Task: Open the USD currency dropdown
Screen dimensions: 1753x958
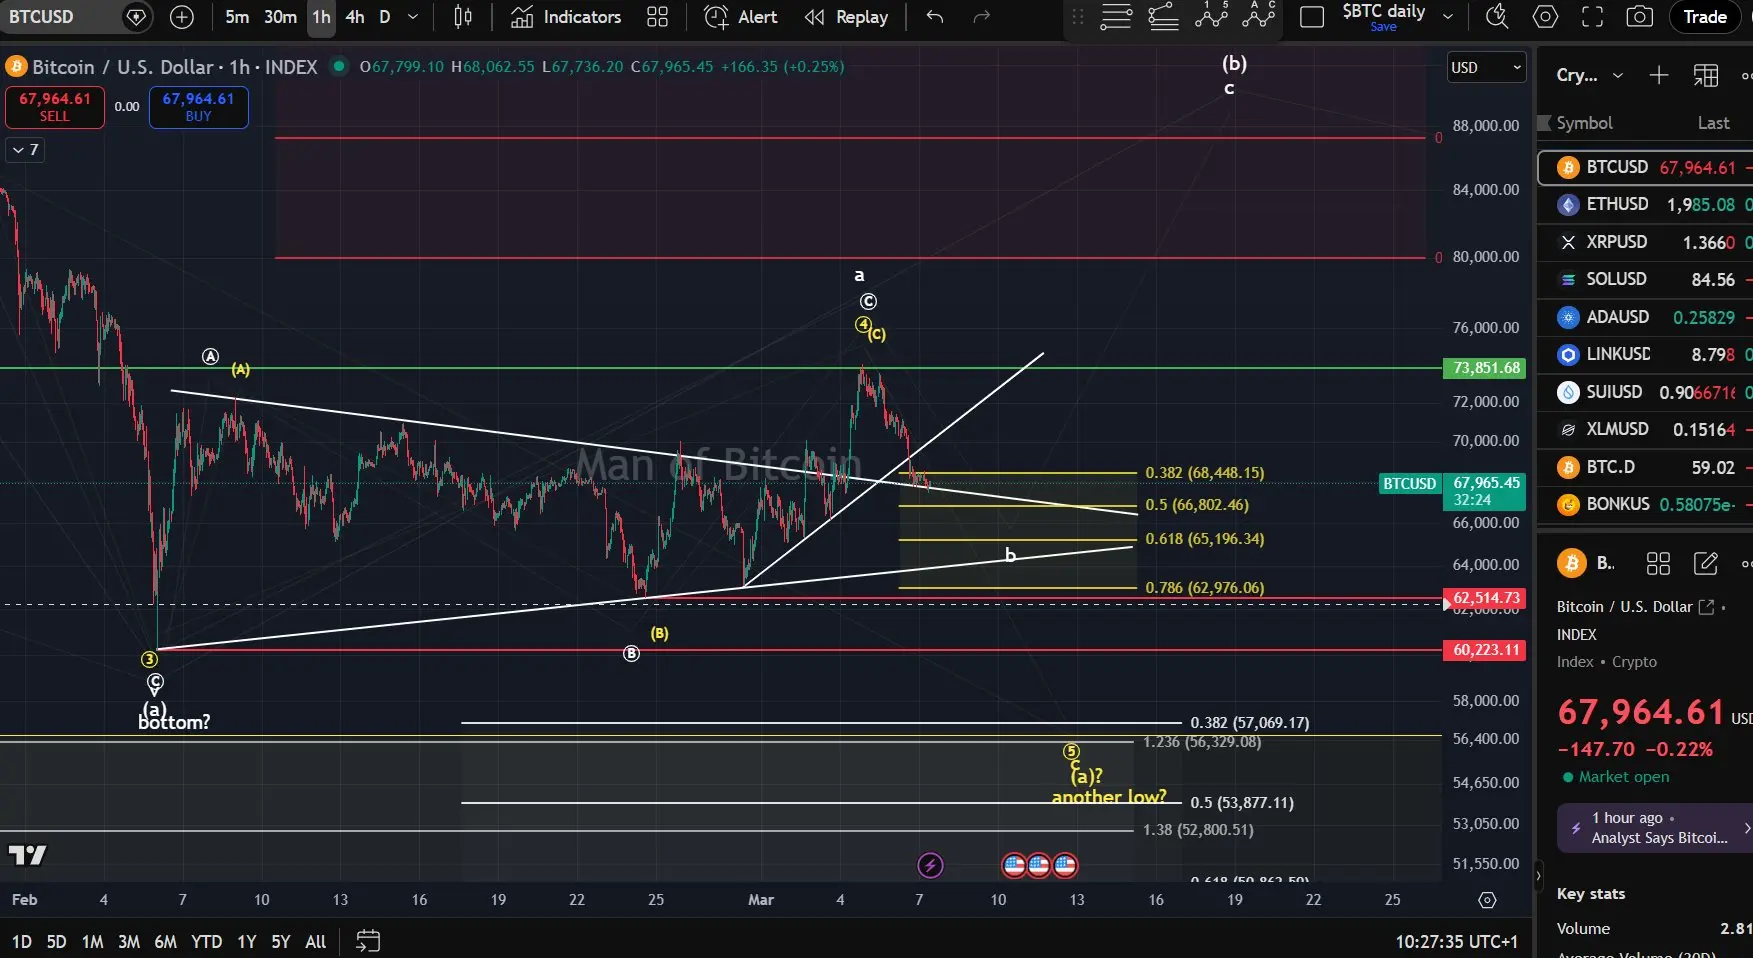Action: 1486,67
